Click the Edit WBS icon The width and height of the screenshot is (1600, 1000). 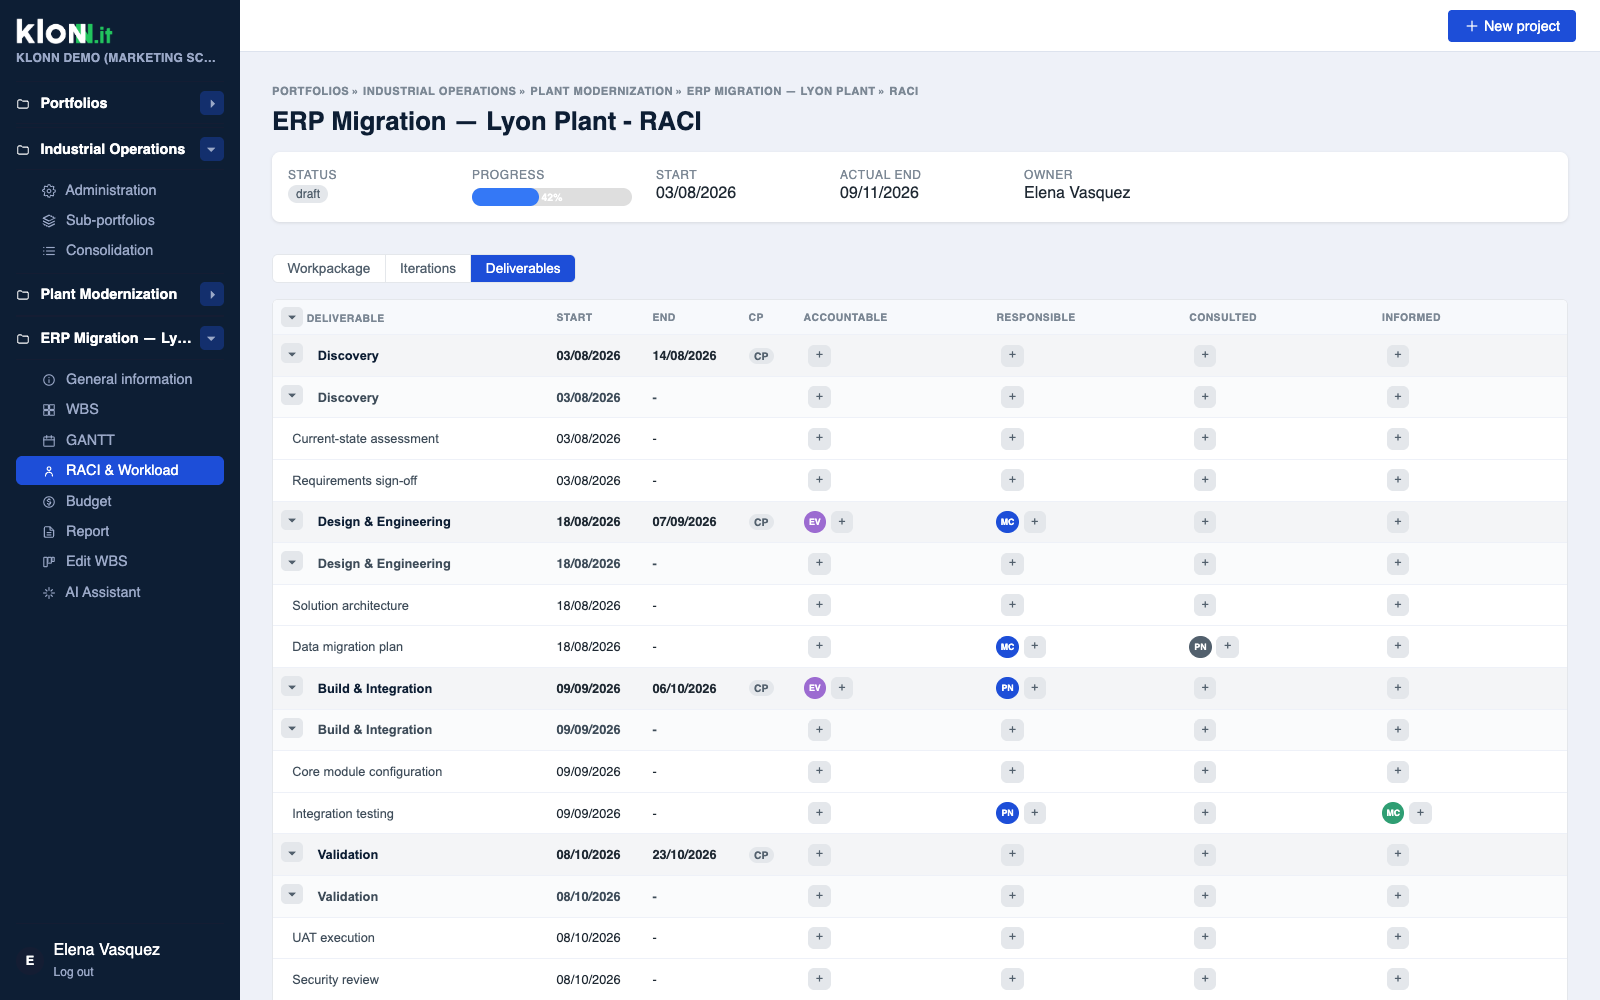tap(48, 562)
